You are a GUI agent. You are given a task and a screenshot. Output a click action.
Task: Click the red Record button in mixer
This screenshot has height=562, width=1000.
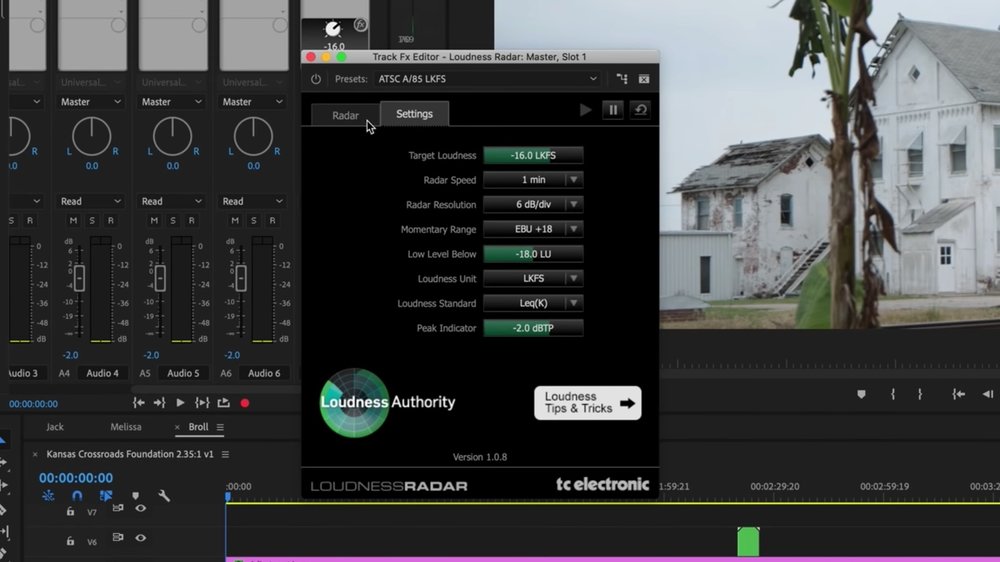pos(245,403)
